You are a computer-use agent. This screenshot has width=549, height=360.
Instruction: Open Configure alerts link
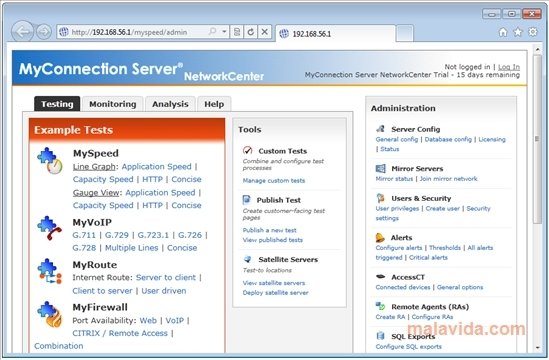[x=399, y=248]
